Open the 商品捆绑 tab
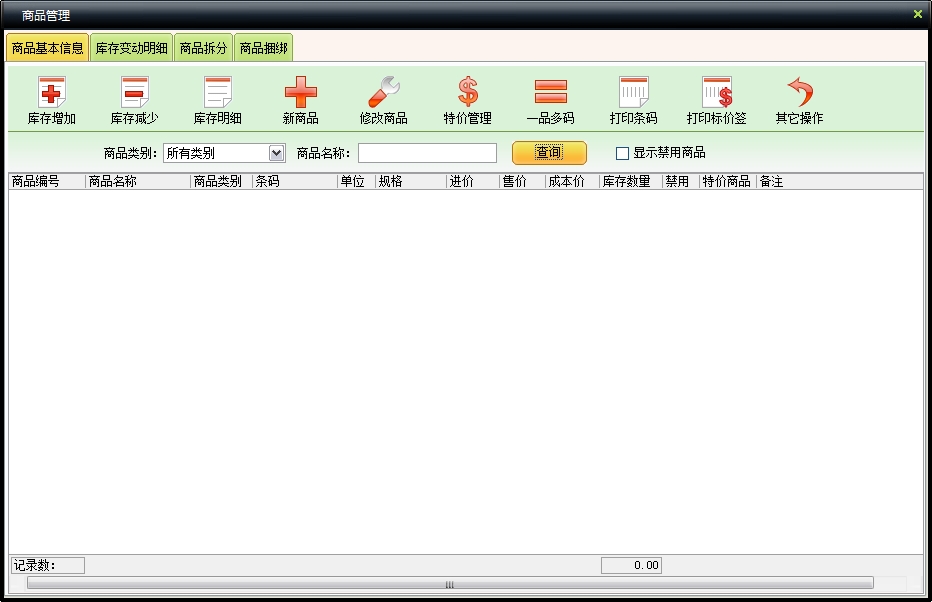 [263, 48]
